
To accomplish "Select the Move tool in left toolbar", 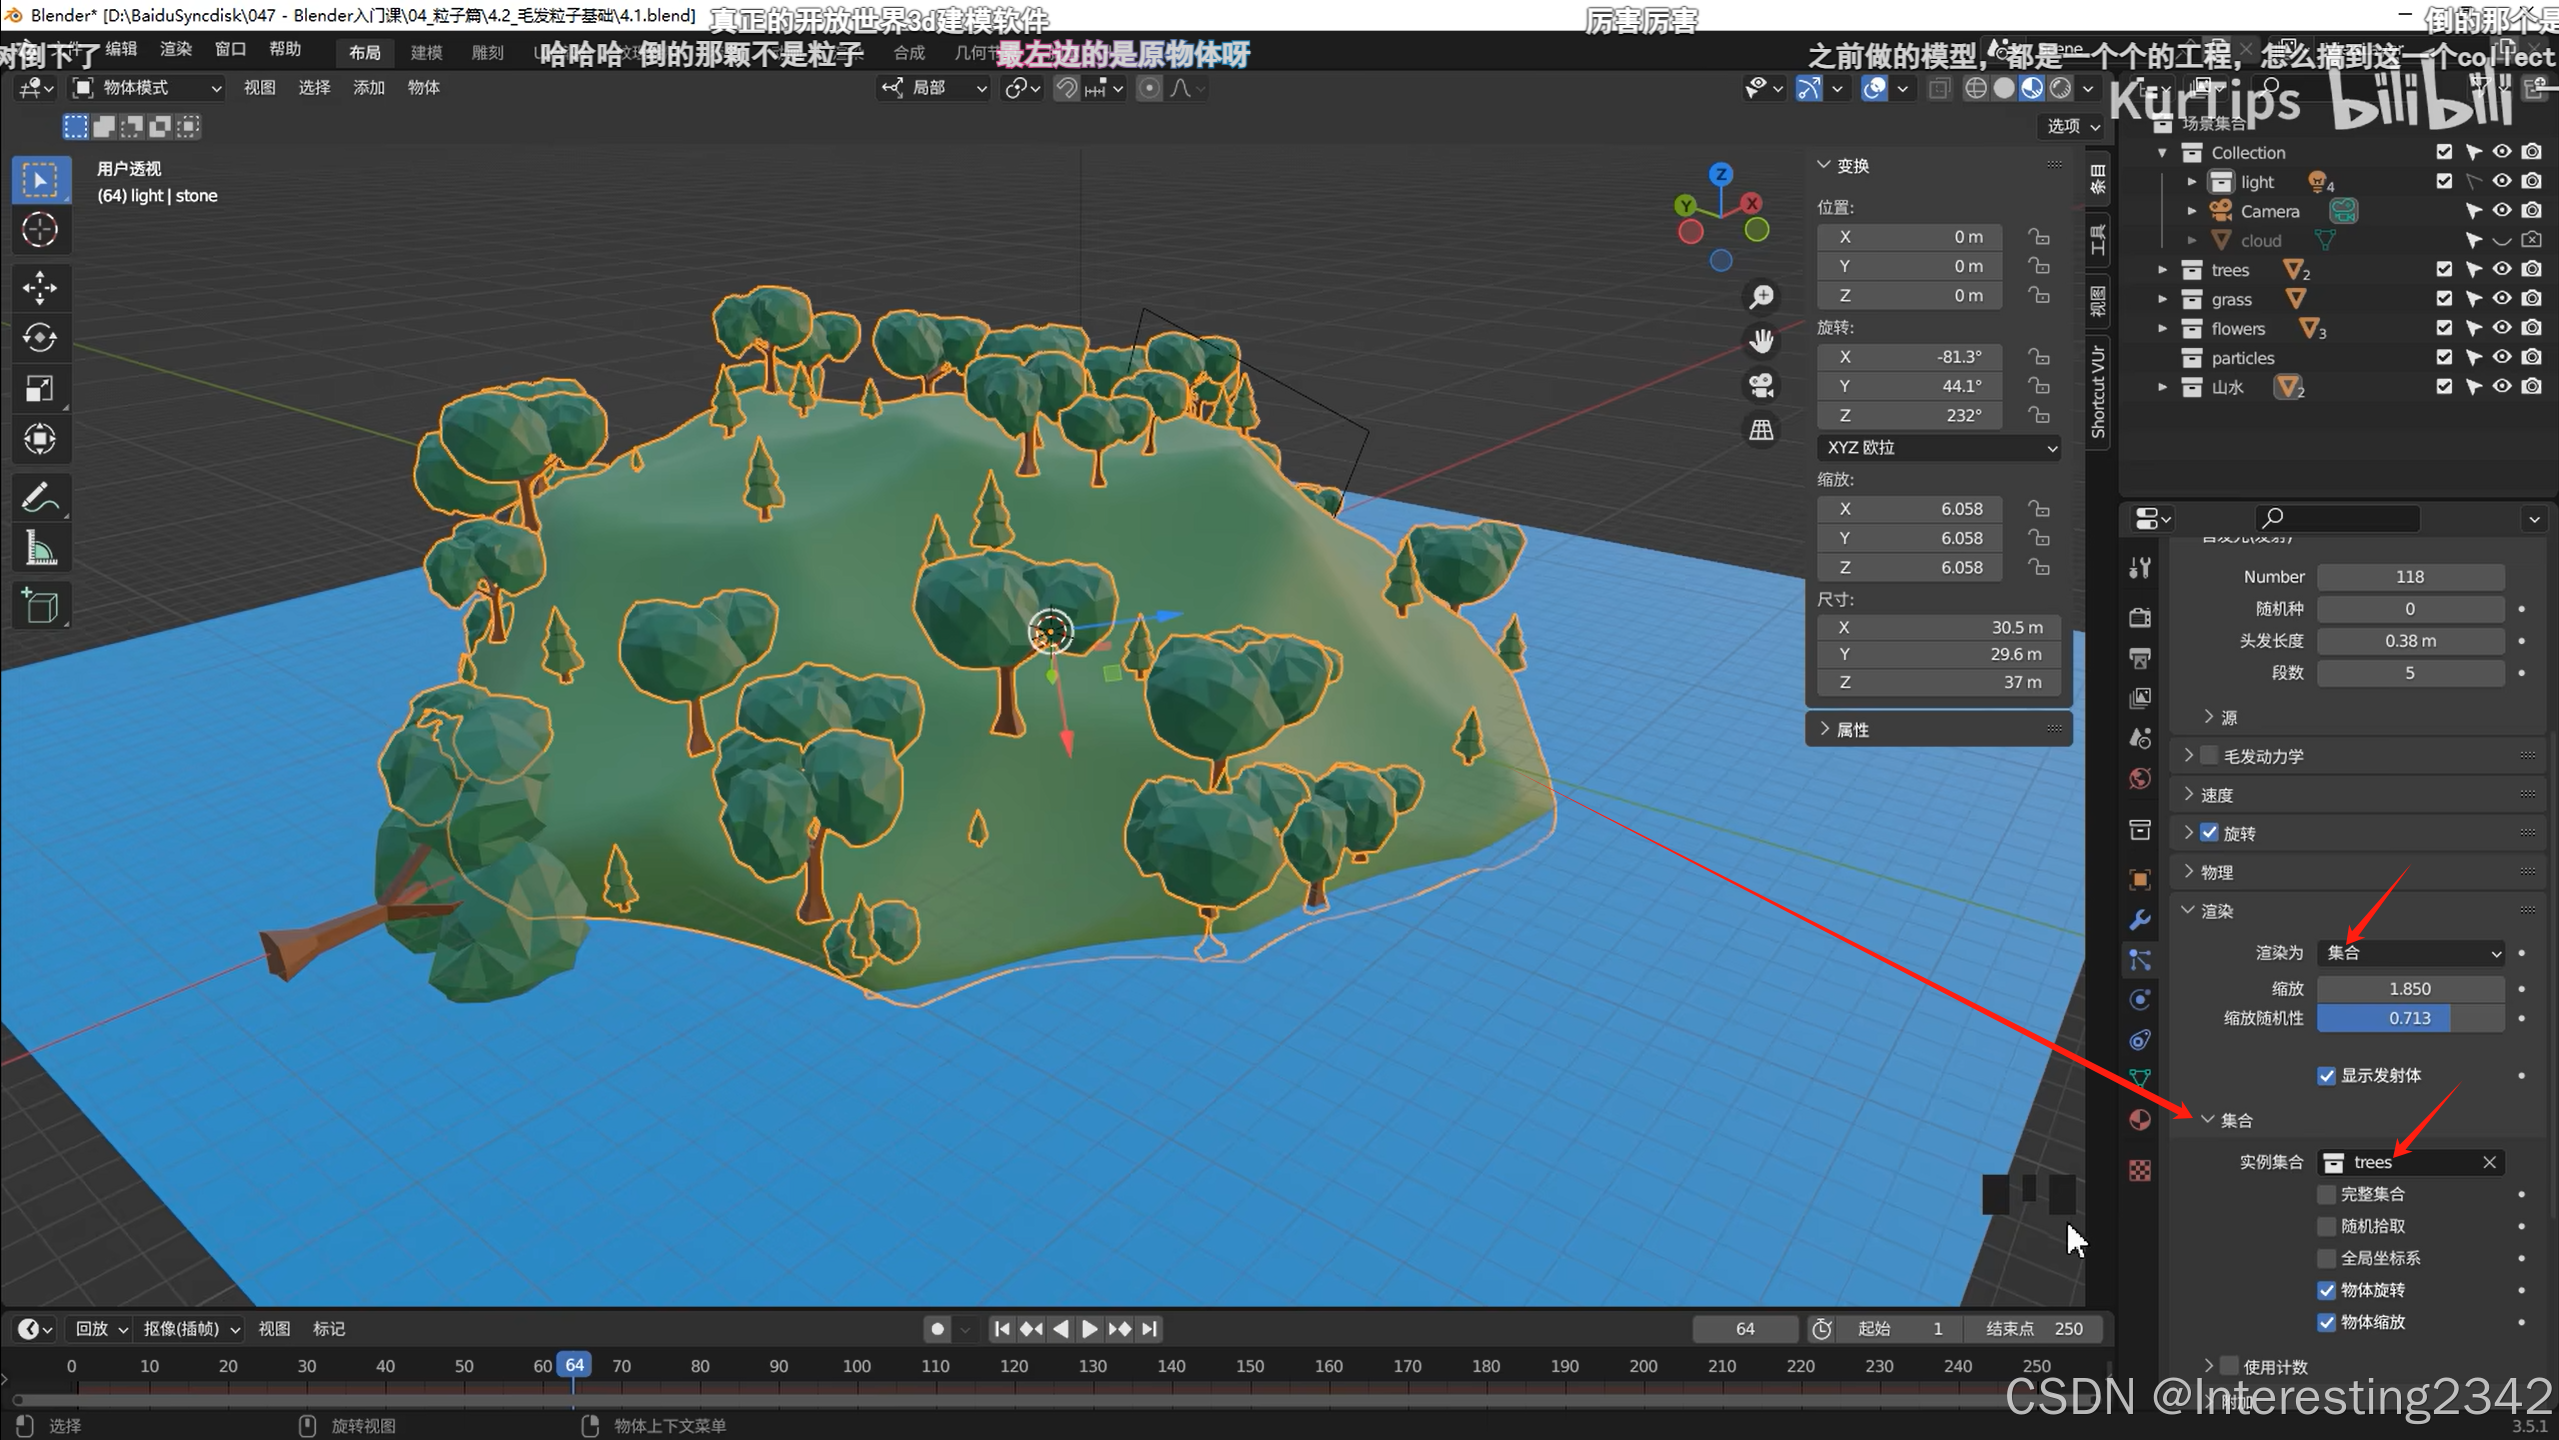I will tap(40, 287).
